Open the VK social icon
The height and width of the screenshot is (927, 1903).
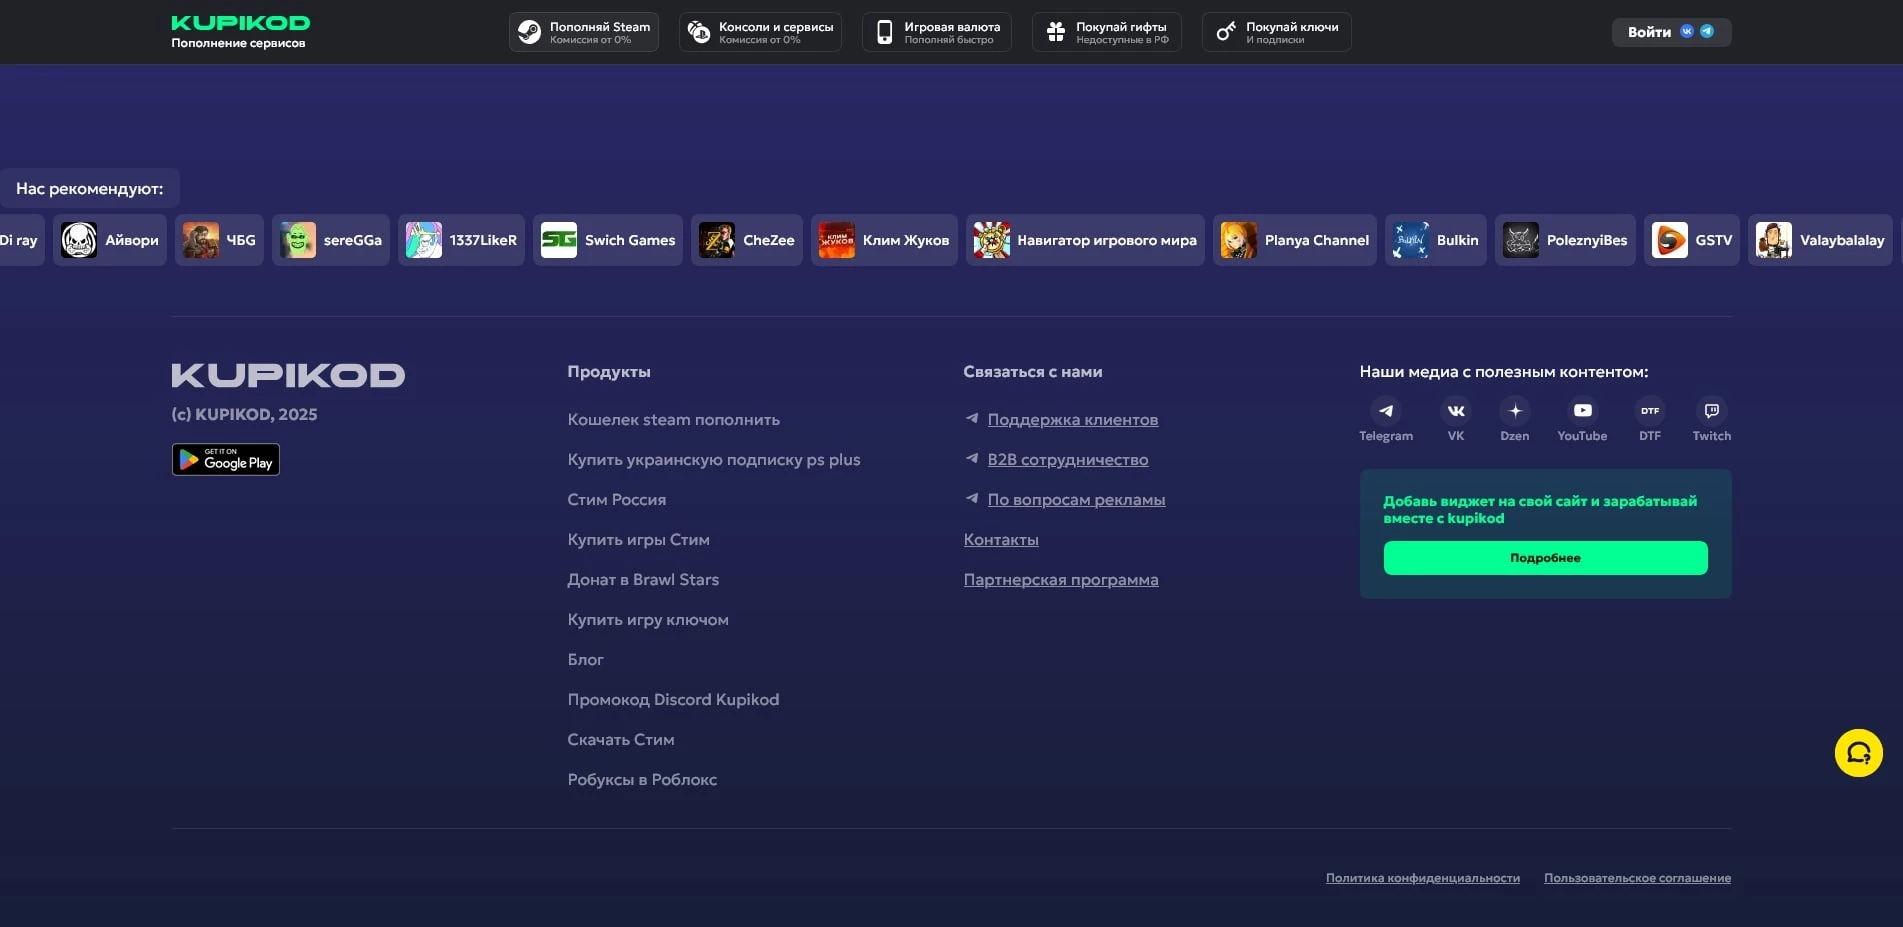pyautogui.click(x=1455, y=411)
